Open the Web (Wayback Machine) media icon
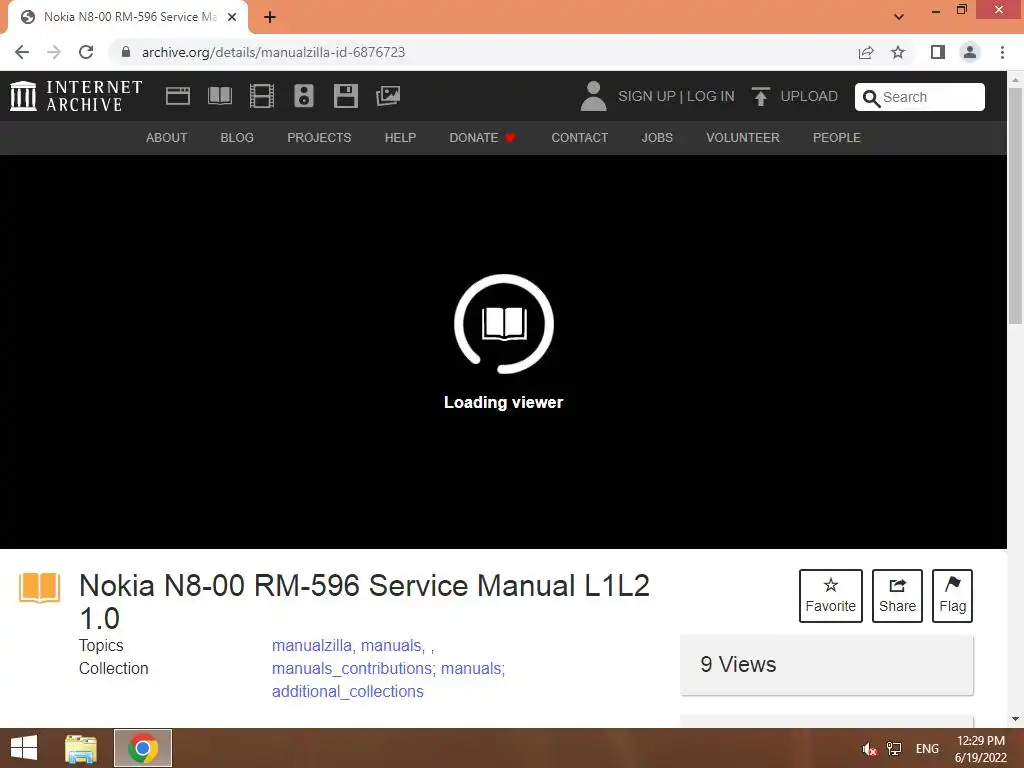 coord(178,96)
